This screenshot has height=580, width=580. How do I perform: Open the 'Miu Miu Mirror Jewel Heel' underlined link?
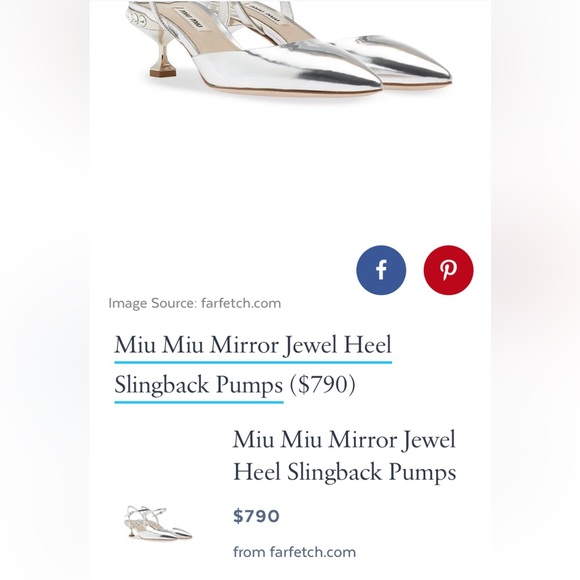pyautogui.click(x=253, y=345)
